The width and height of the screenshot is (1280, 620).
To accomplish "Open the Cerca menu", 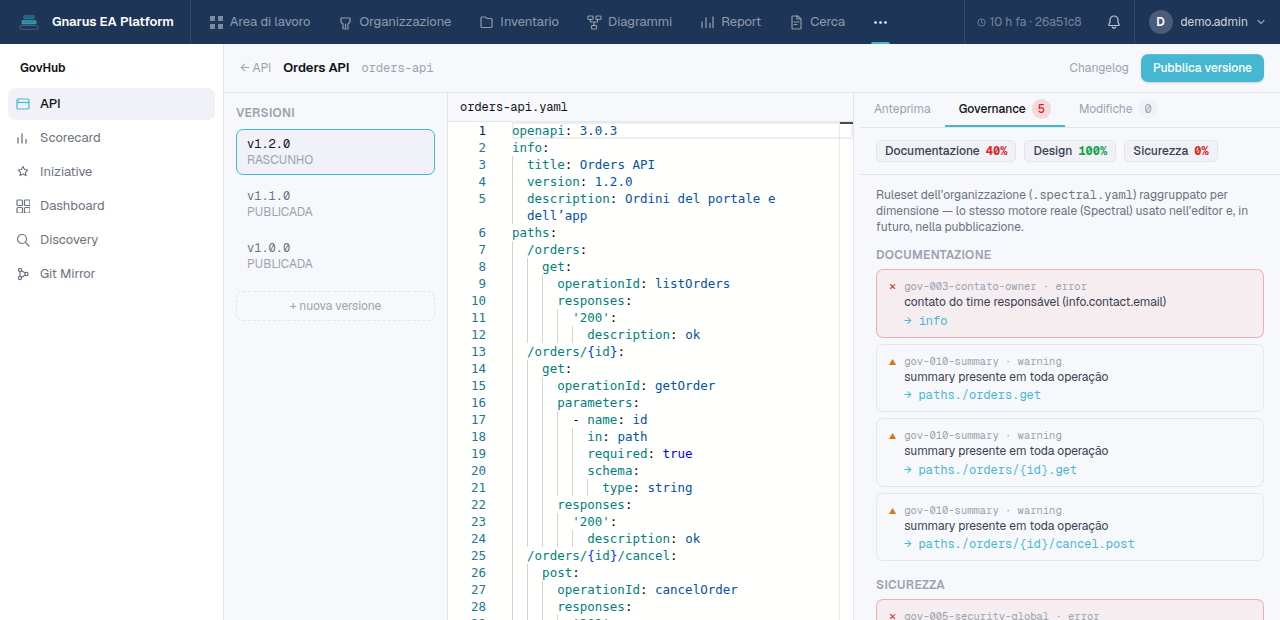I will coord(817,21).
